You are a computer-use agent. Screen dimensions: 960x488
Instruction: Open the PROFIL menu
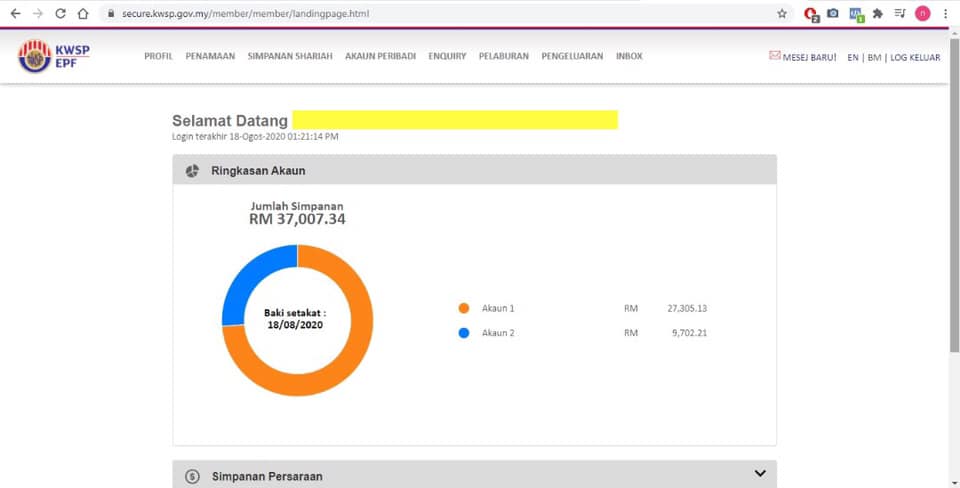pos(159,56)
